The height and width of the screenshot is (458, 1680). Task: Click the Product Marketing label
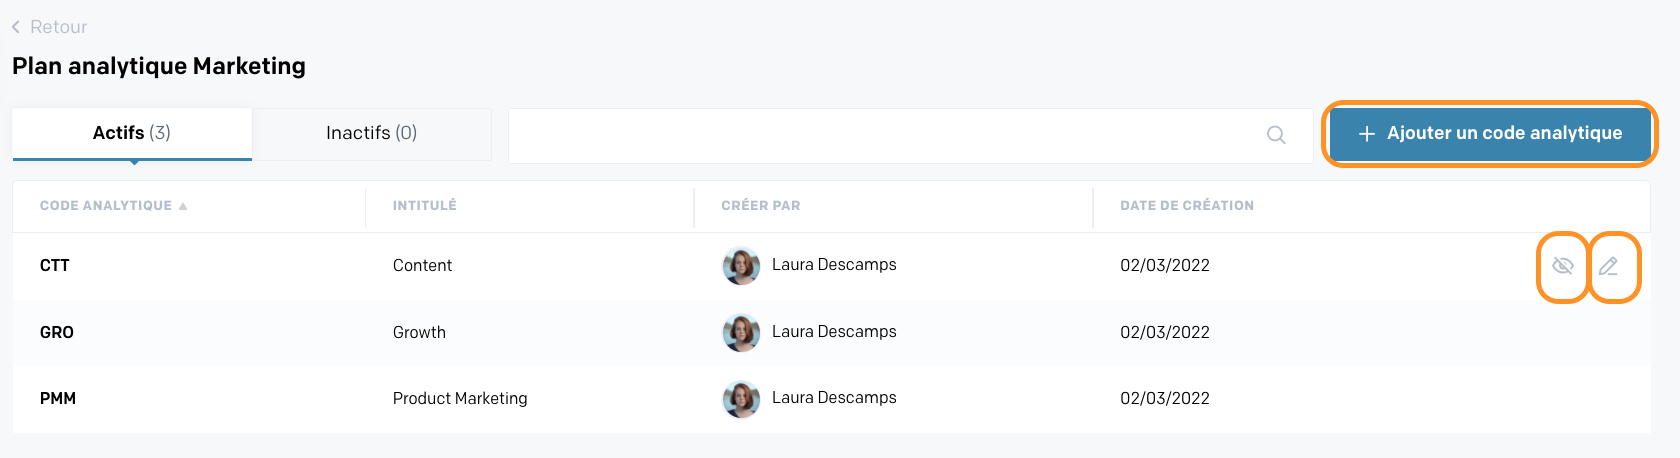point(459,399)
